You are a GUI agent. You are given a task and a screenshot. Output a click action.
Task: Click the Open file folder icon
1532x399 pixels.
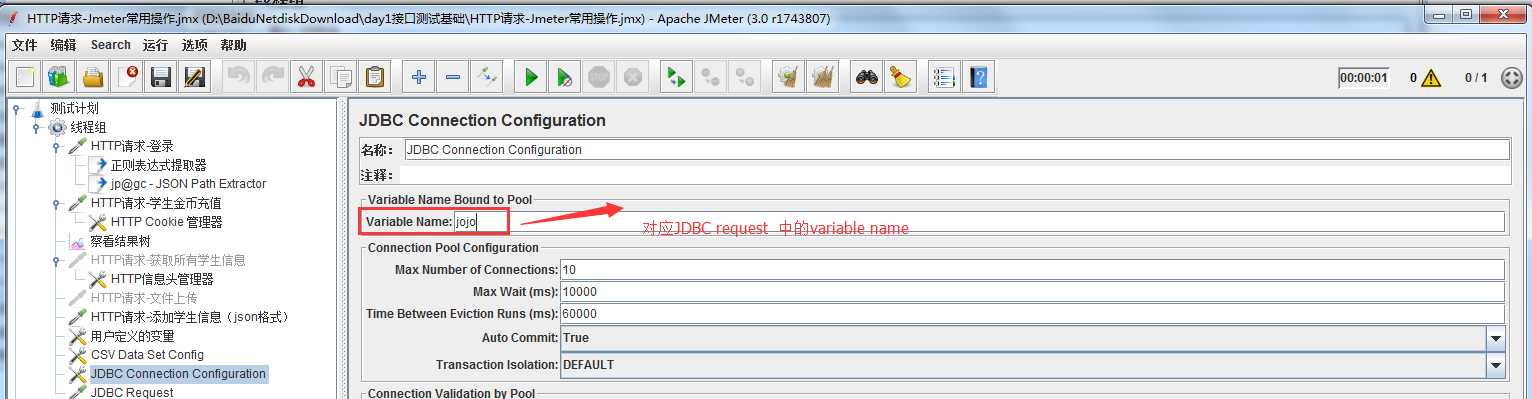[93, 77]
